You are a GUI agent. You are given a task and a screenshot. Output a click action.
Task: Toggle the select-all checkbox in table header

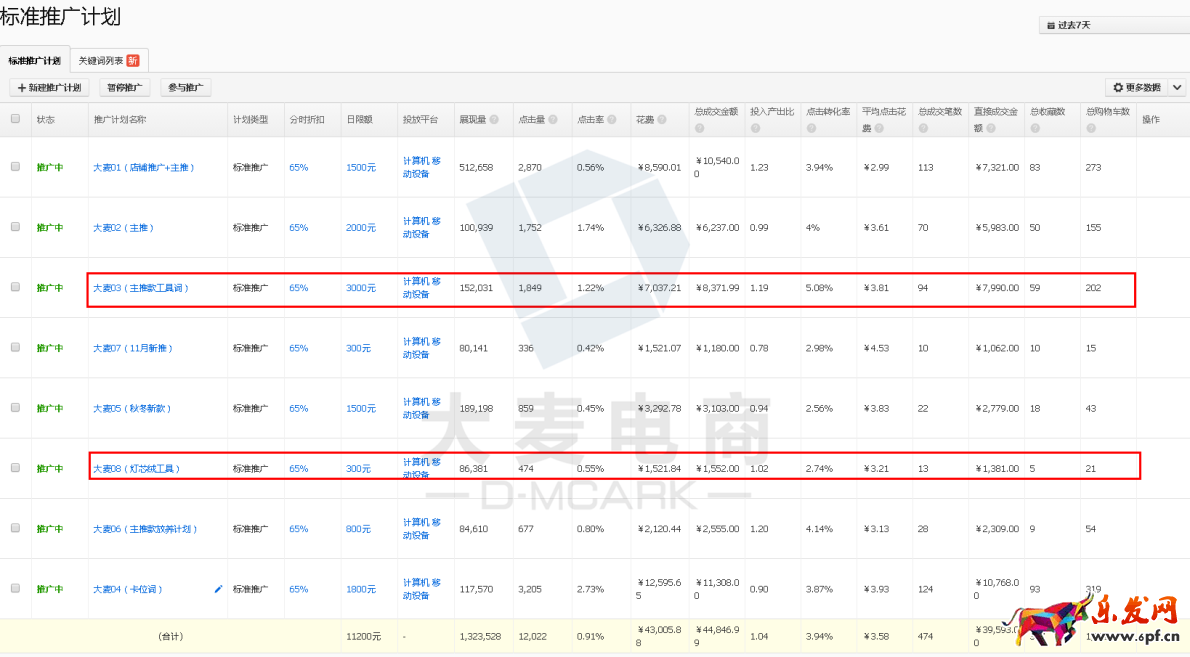tap(15, 119)
